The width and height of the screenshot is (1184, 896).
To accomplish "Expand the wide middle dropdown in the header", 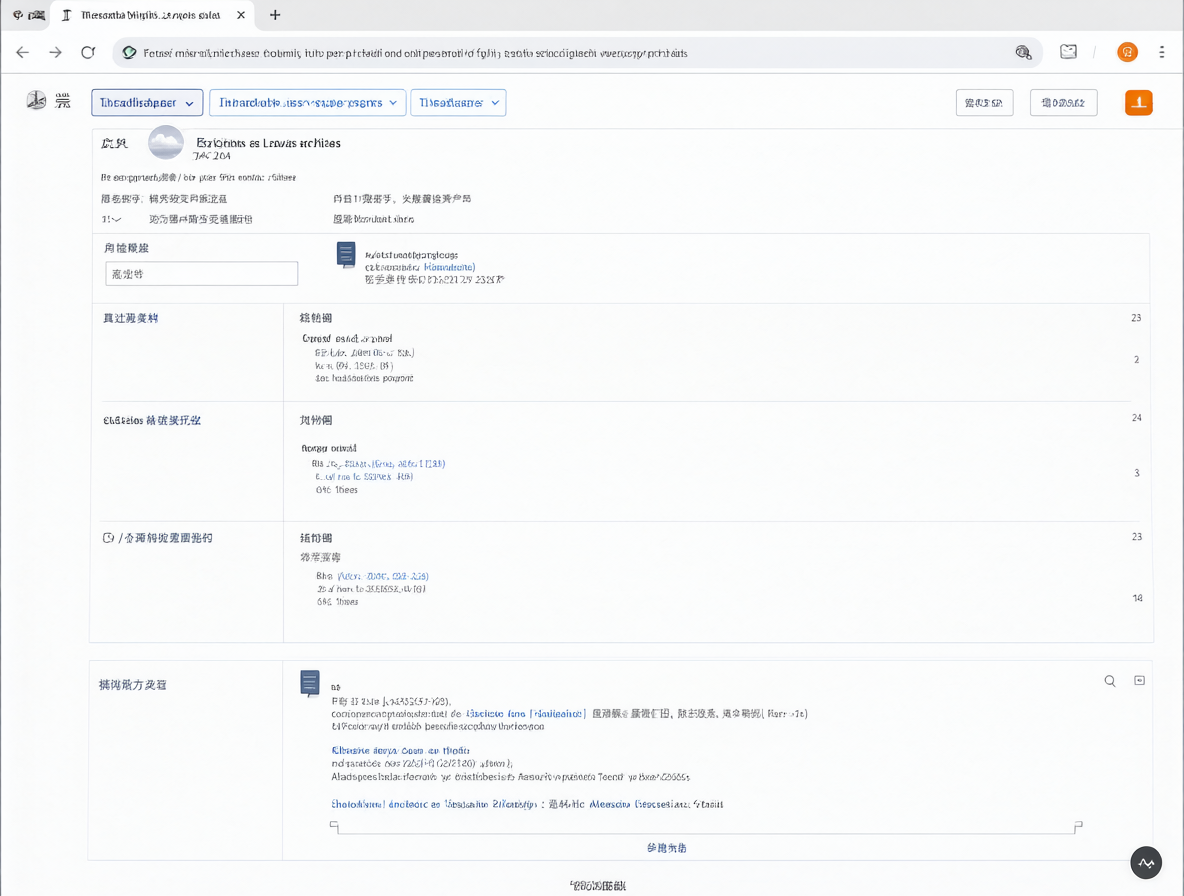I will [x=307, y=103].
